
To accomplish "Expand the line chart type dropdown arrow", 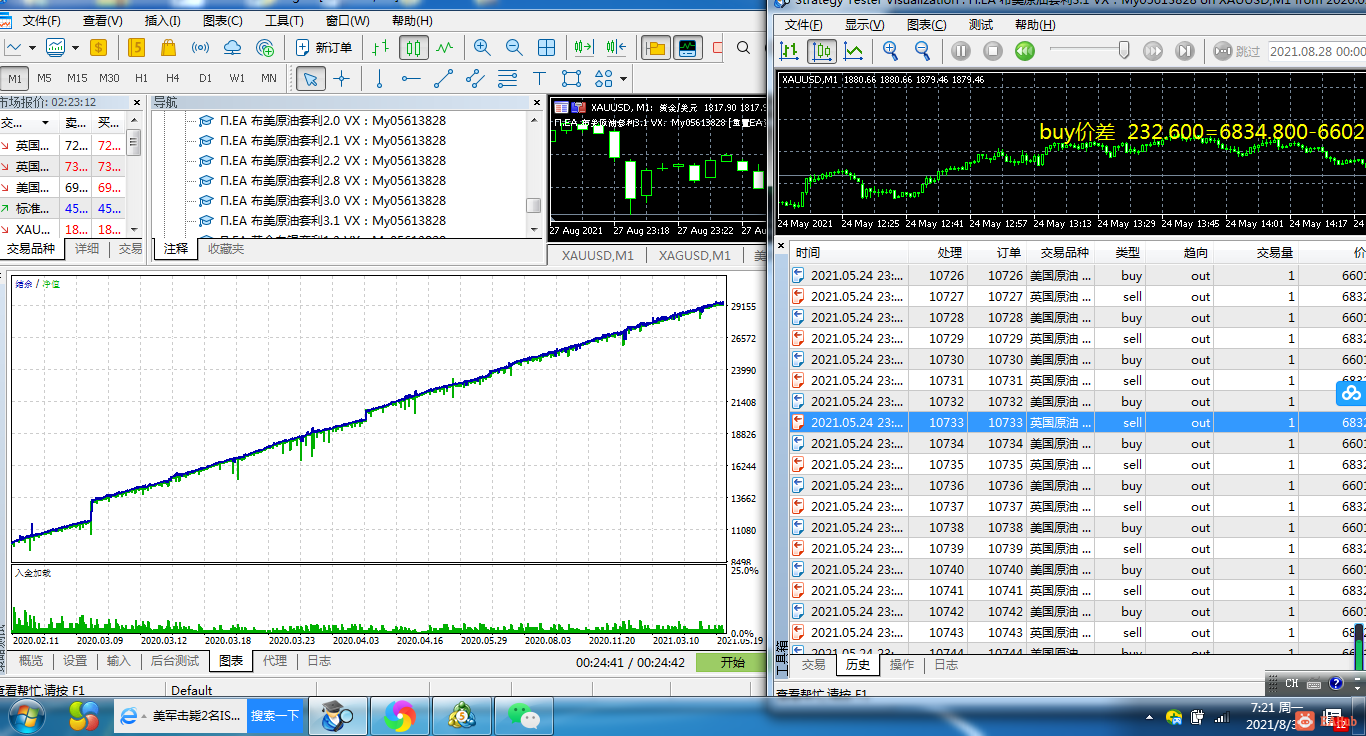I will click(x=32, y=47).
